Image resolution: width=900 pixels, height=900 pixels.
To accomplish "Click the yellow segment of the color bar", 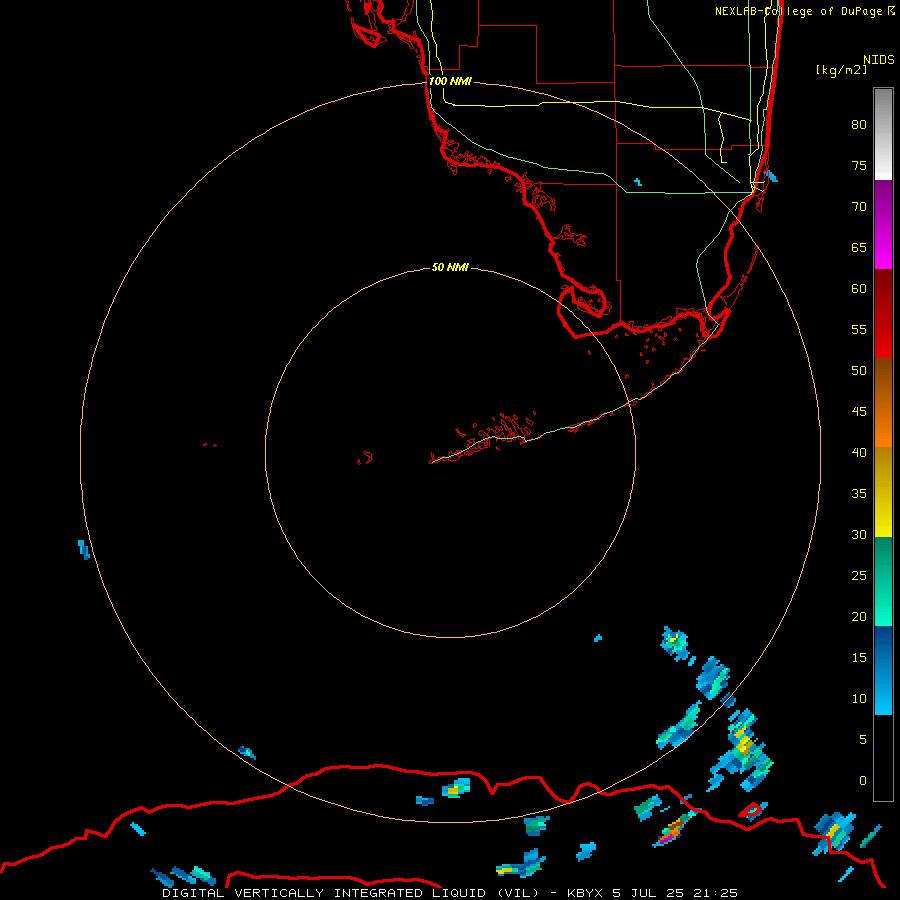I will click(883, 492).
